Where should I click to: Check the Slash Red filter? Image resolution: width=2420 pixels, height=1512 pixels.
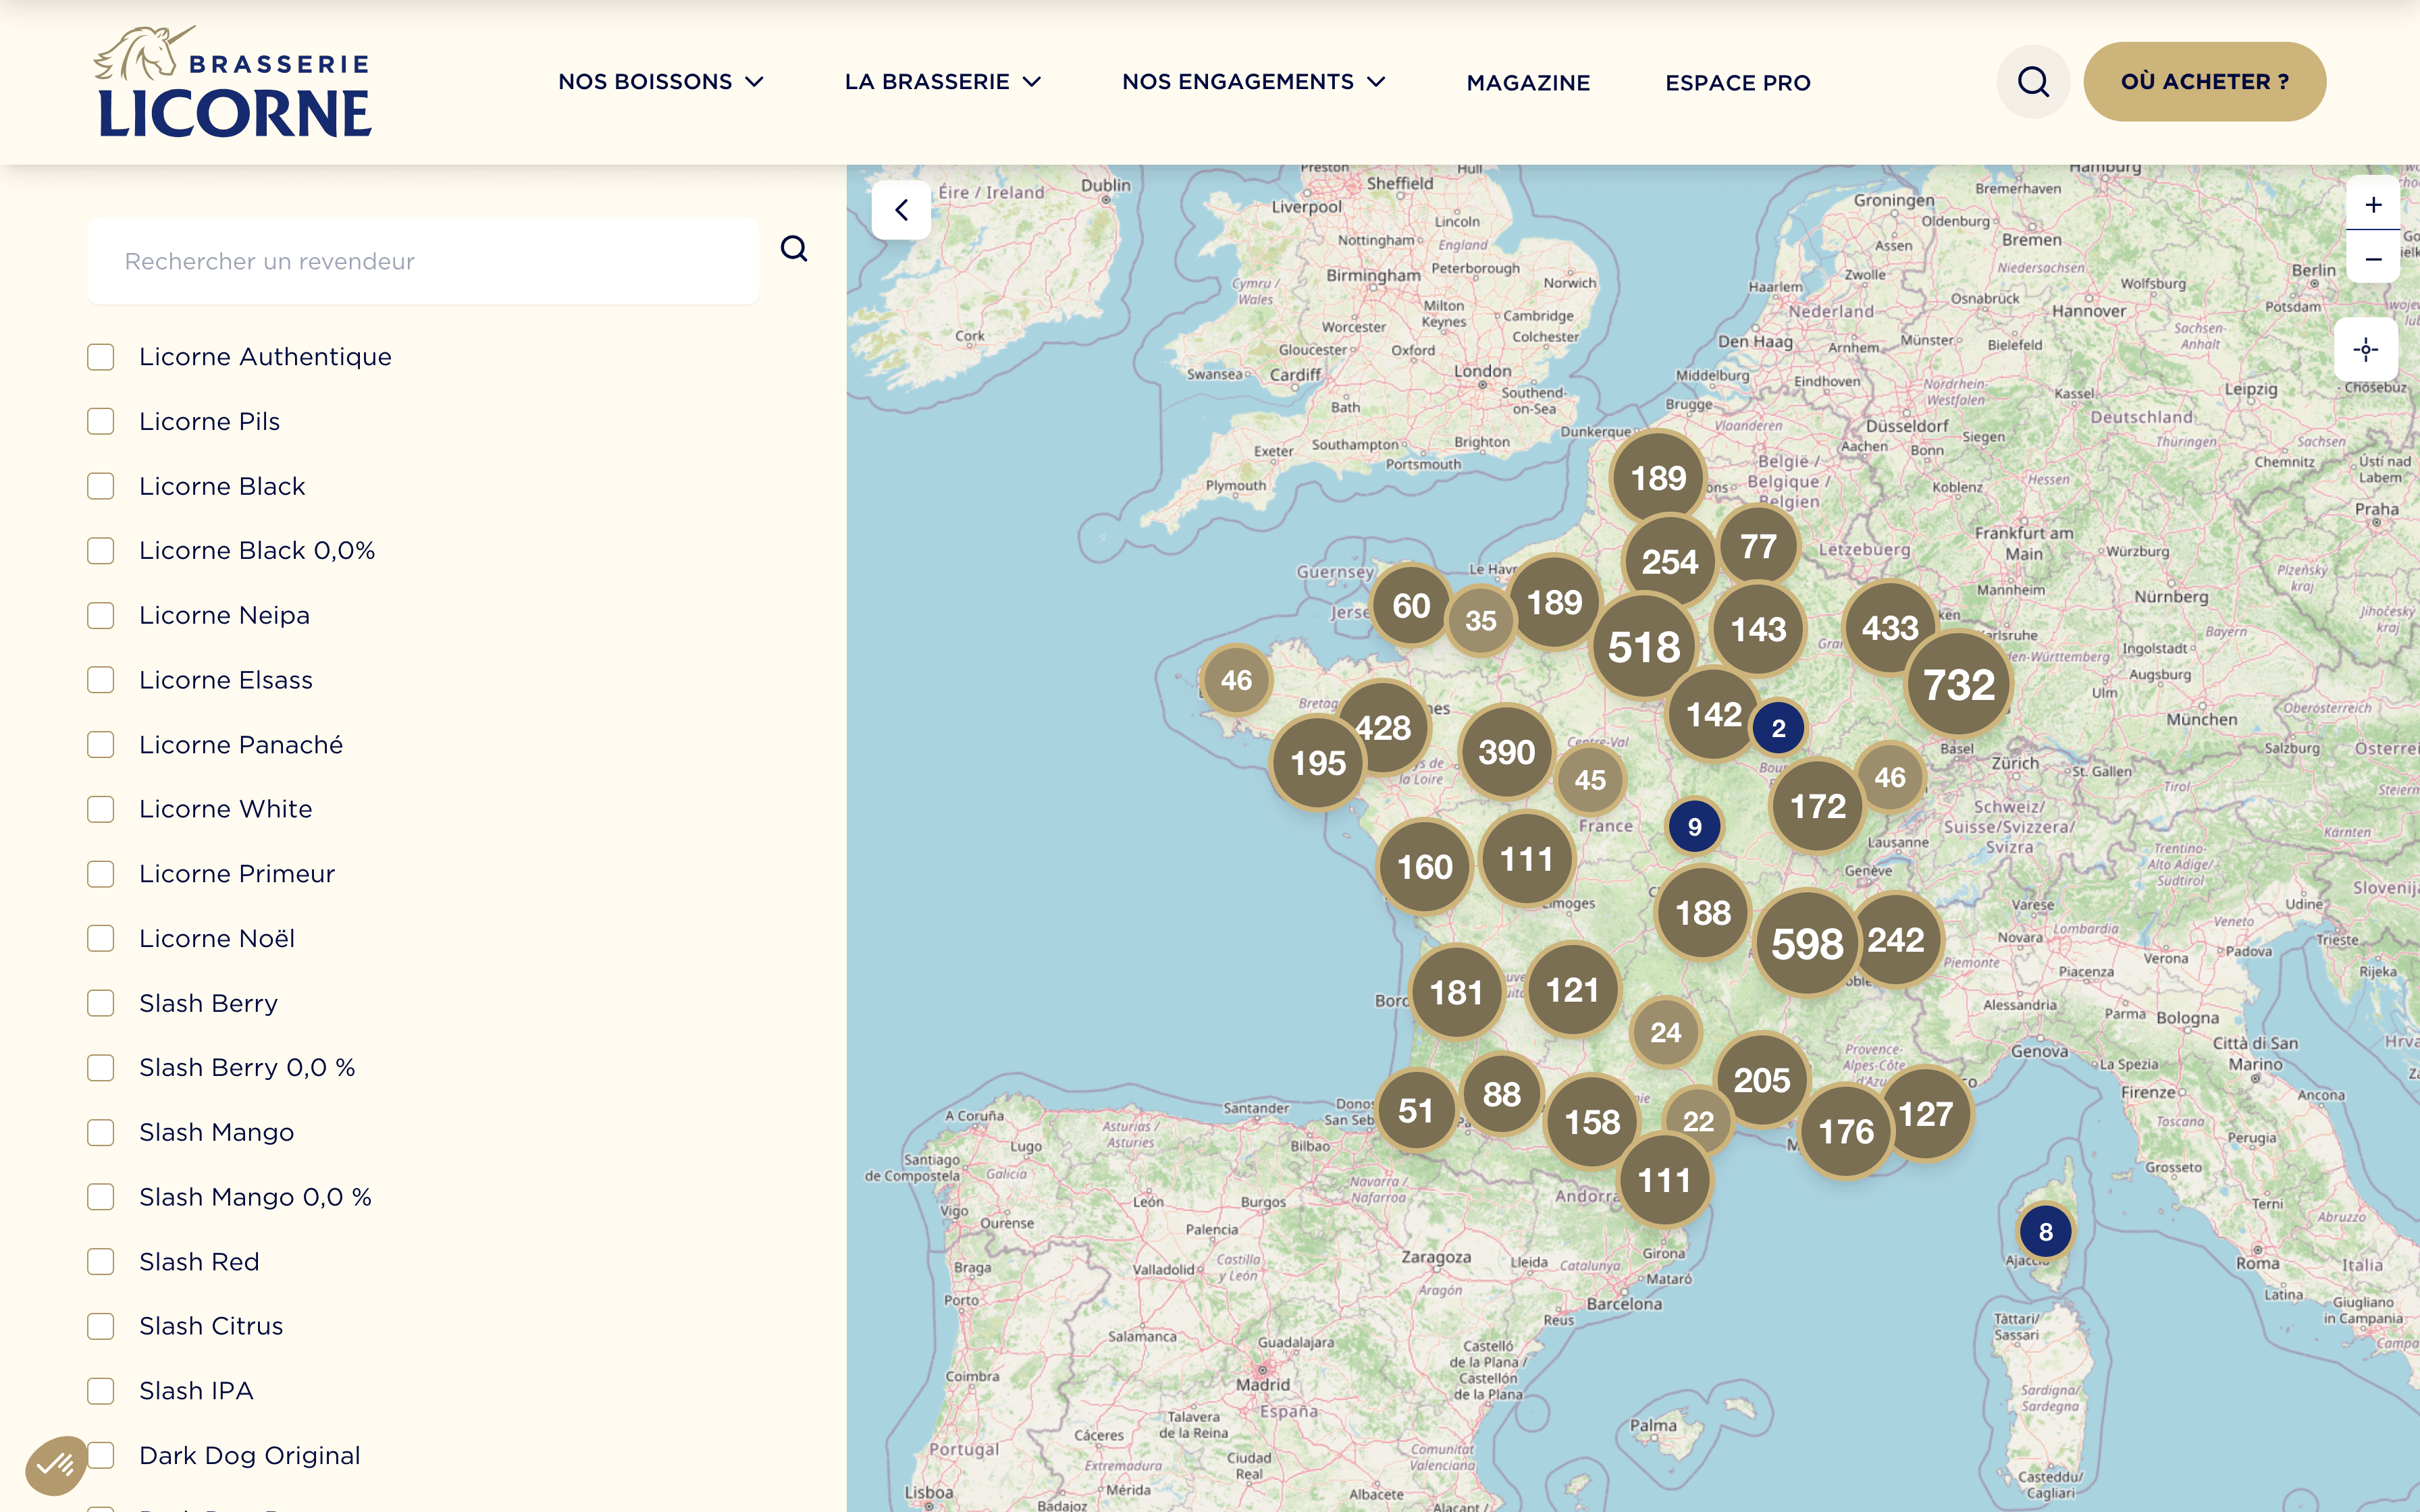tap(100, 1262)
